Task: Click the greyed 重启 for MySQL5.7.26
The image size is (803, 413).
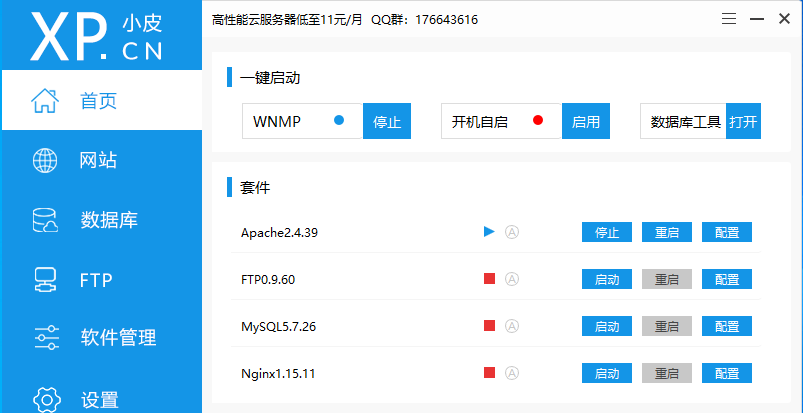Action: (667, 326)
